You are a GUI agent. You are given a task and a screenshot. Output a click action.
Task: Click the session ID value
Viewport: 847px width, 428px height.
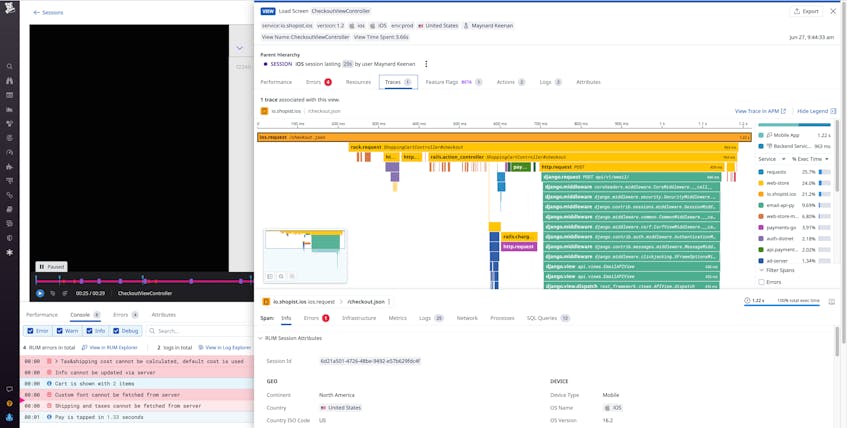click(370, 361)
